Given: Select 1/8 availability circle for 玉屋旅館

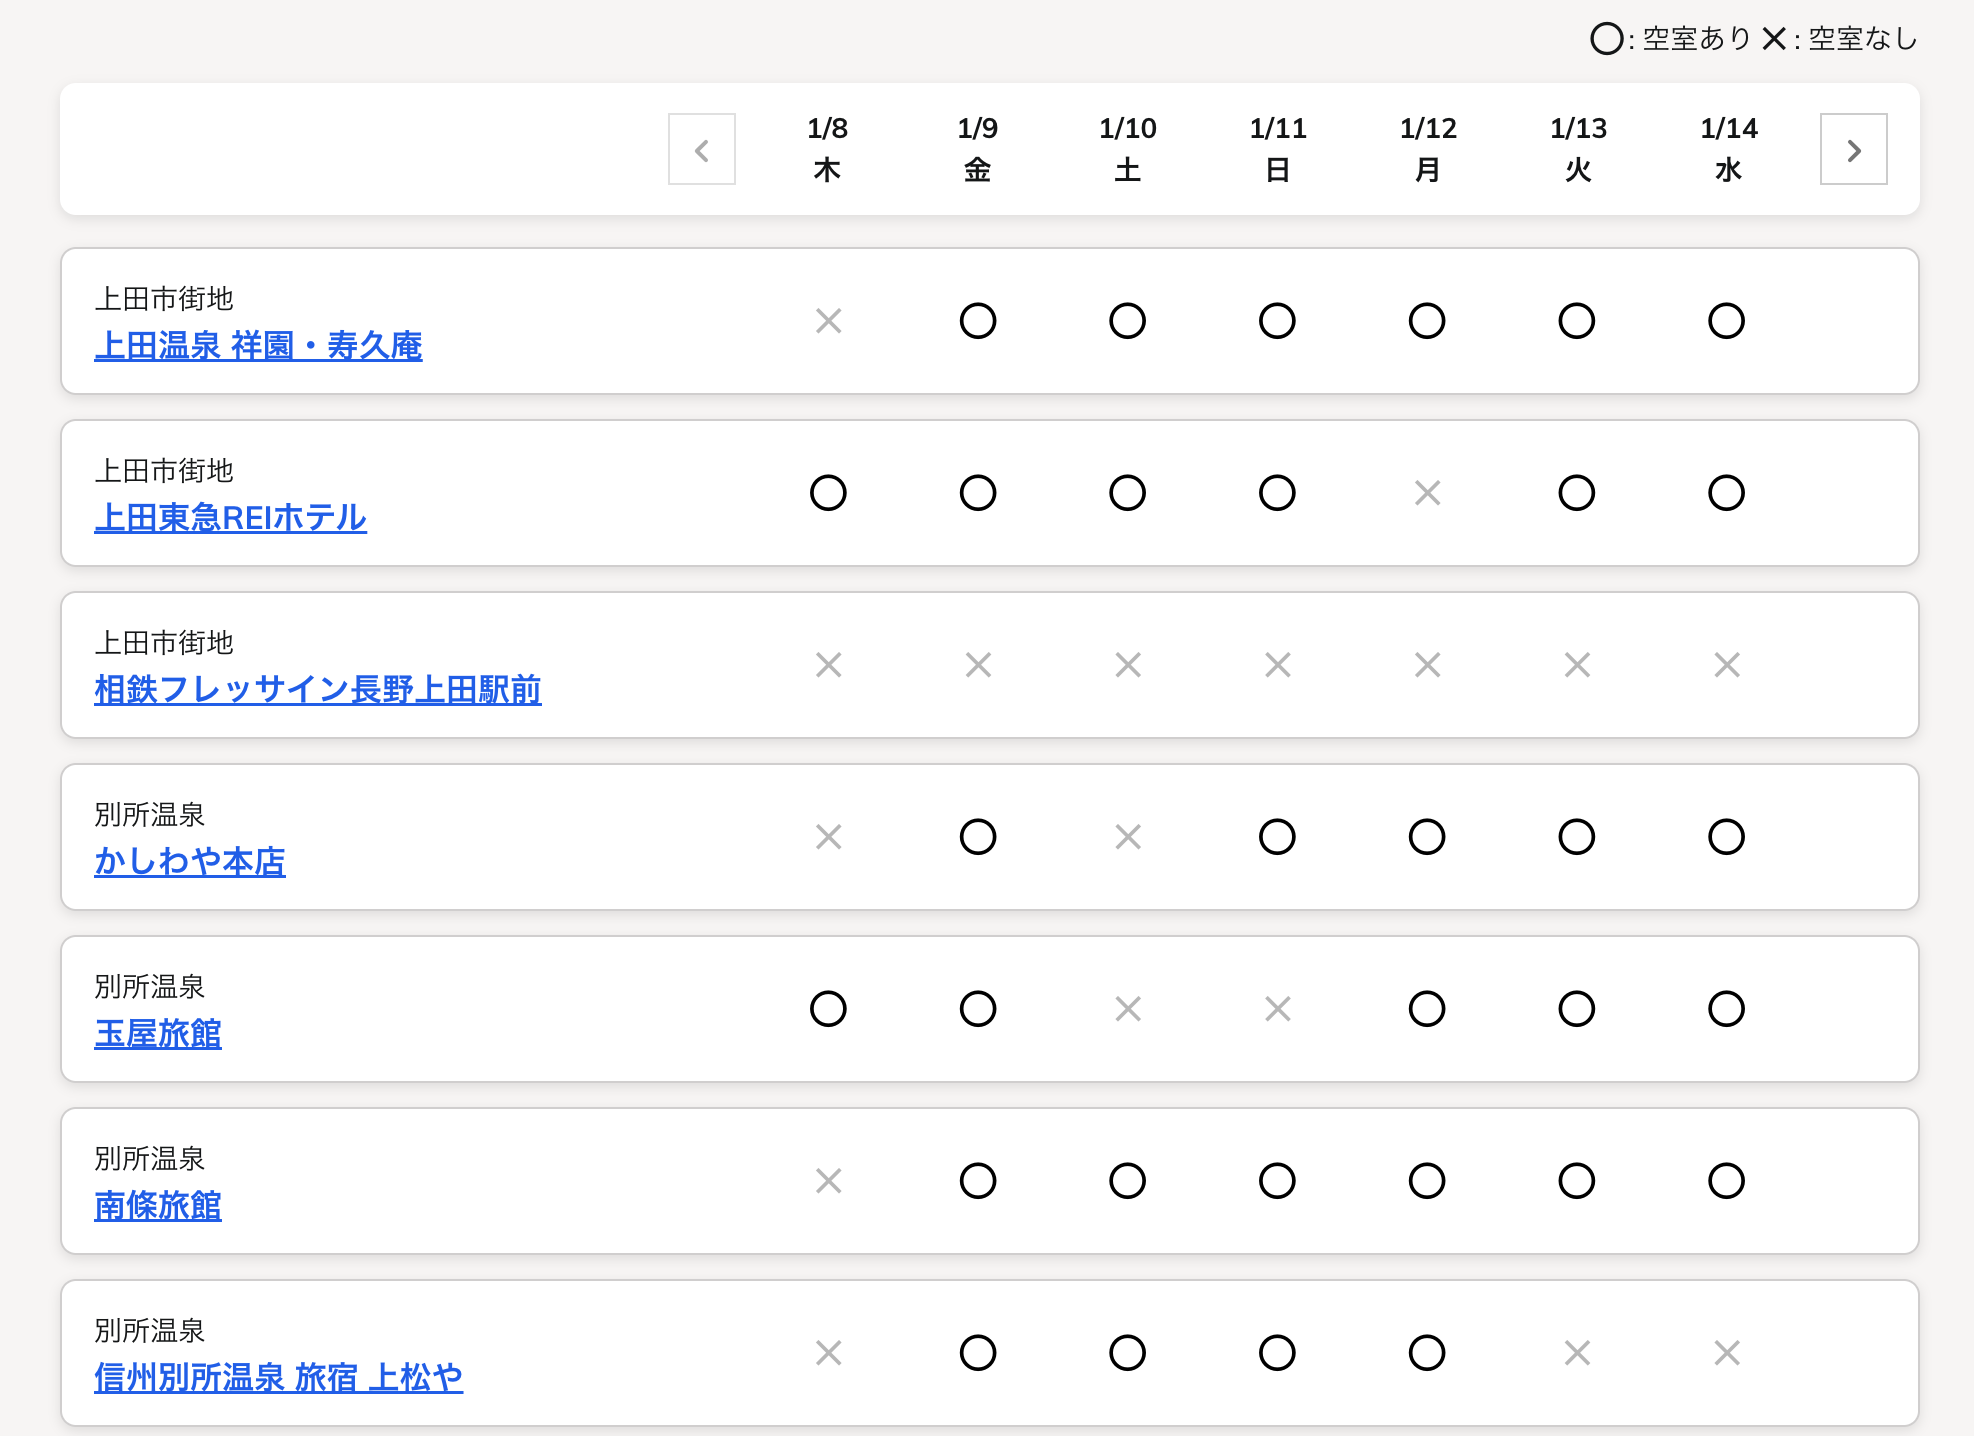Looking at the screenshot, I should point(828,1009).
